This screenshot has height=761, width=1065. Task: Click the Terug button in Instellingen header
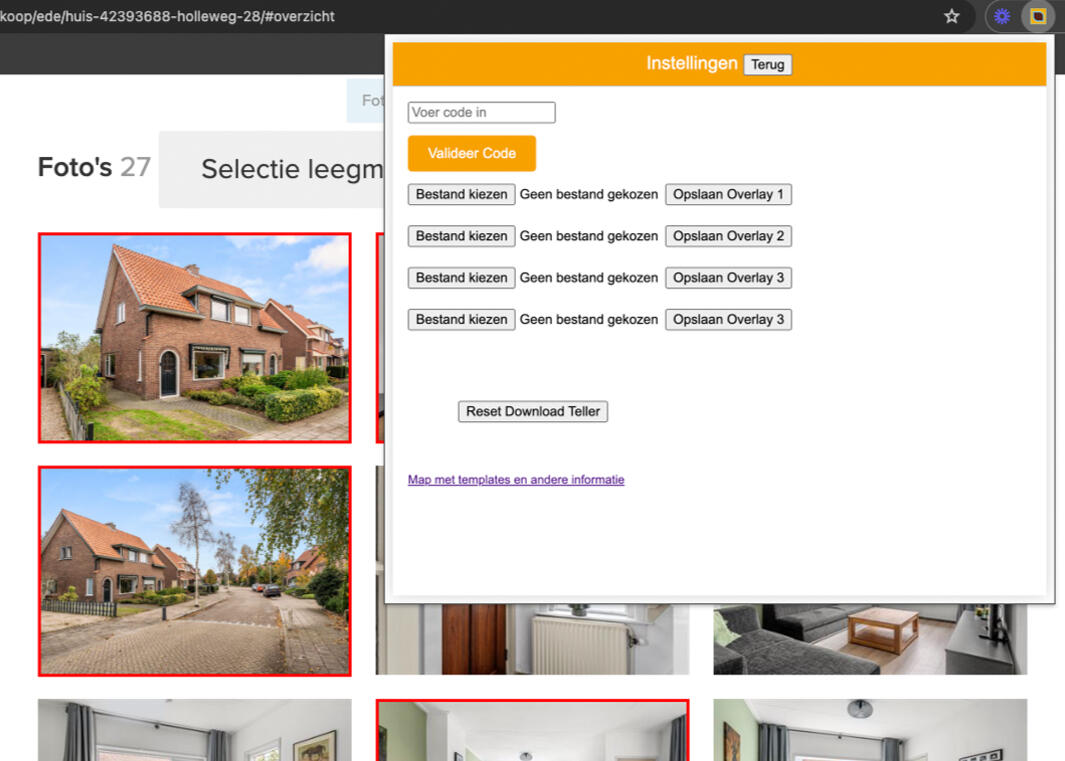767,64
